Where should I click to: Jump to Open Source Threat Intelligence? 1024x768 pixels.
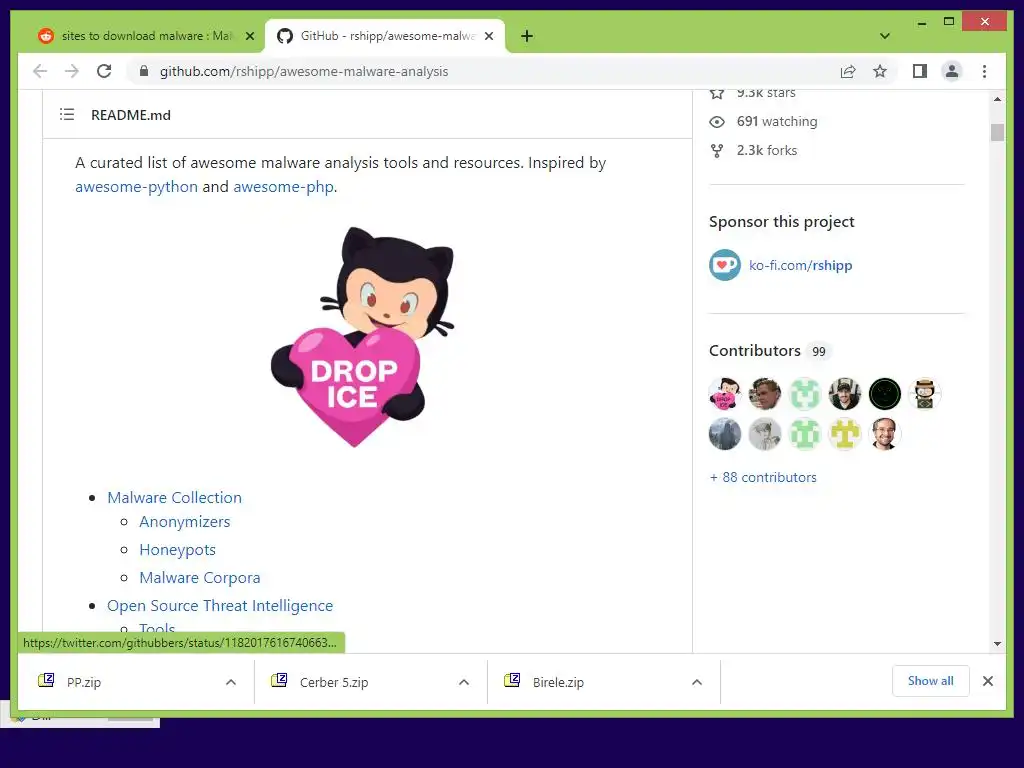pyautogui.click(x=220, y=606)
